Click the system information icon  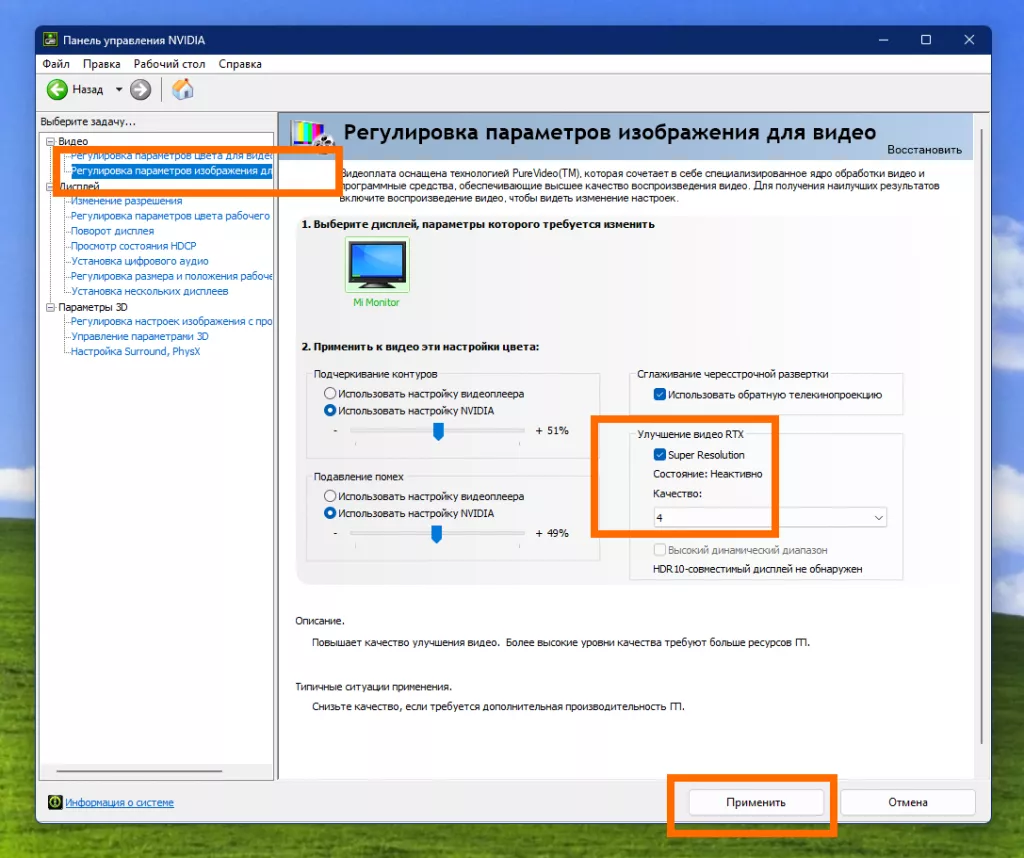coord(55,802)
